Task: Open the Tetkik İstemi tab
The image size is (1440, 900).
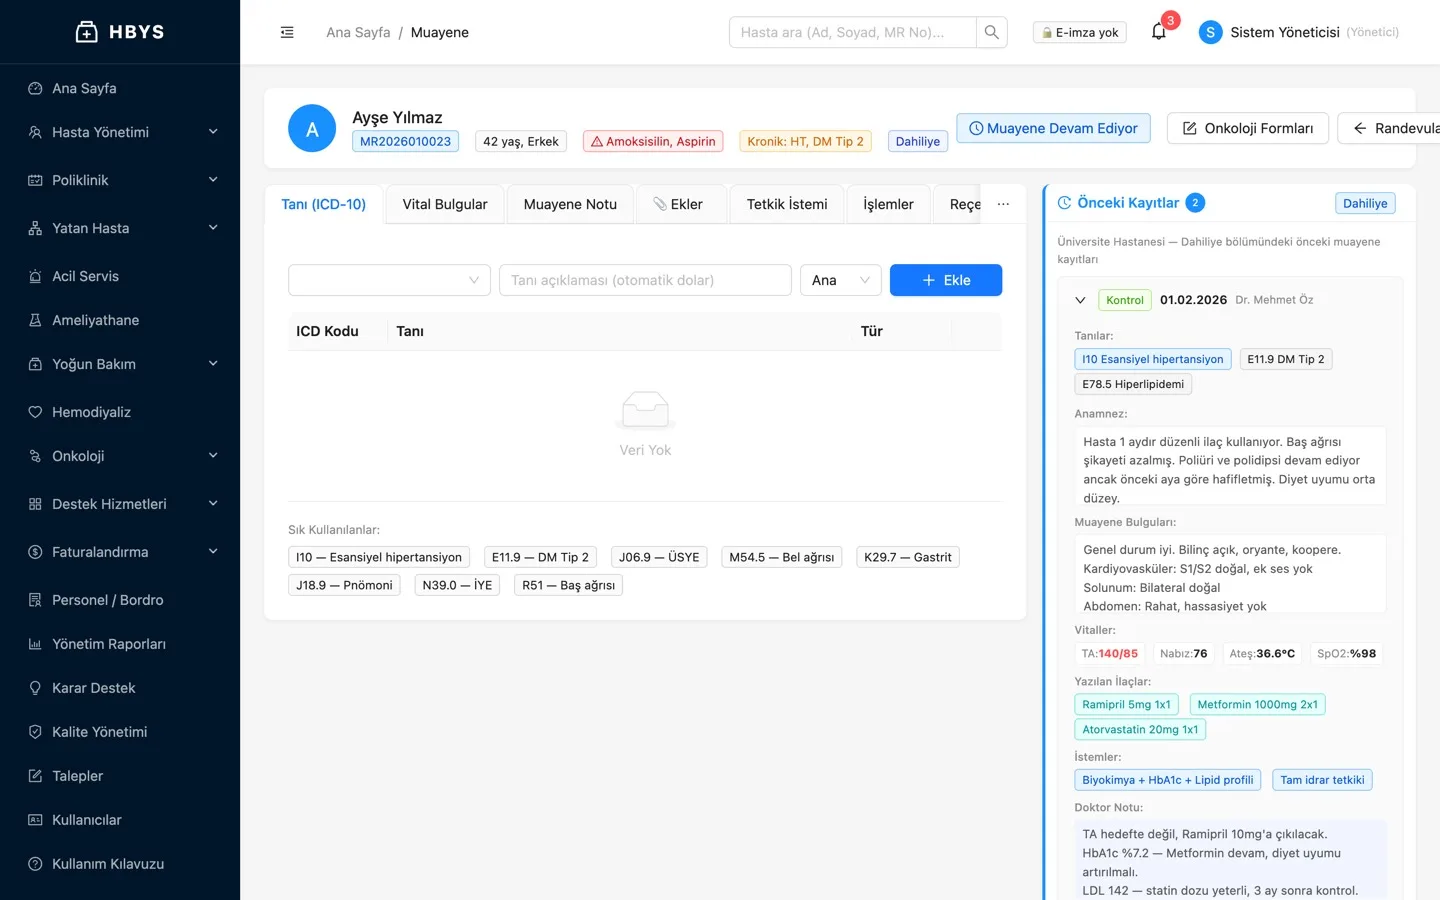Action: point(787,204)
